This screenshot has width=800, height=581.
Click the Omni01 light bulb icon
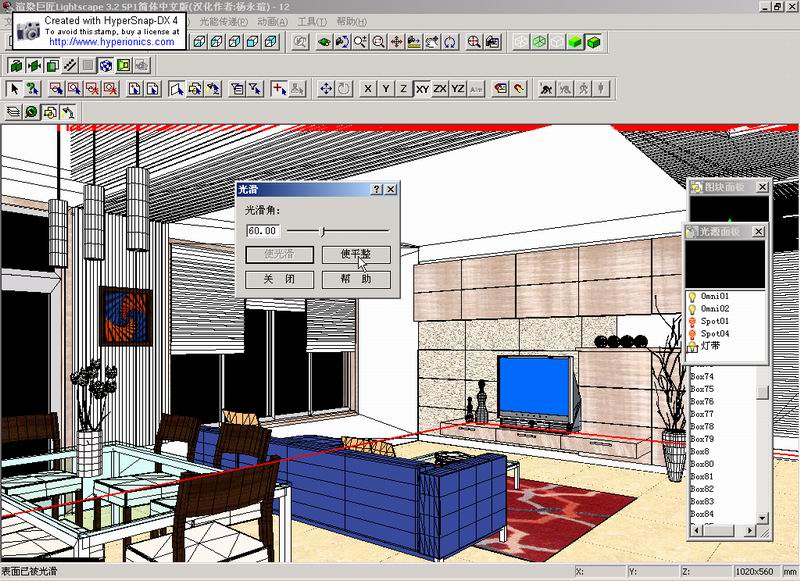click(692, 296)
